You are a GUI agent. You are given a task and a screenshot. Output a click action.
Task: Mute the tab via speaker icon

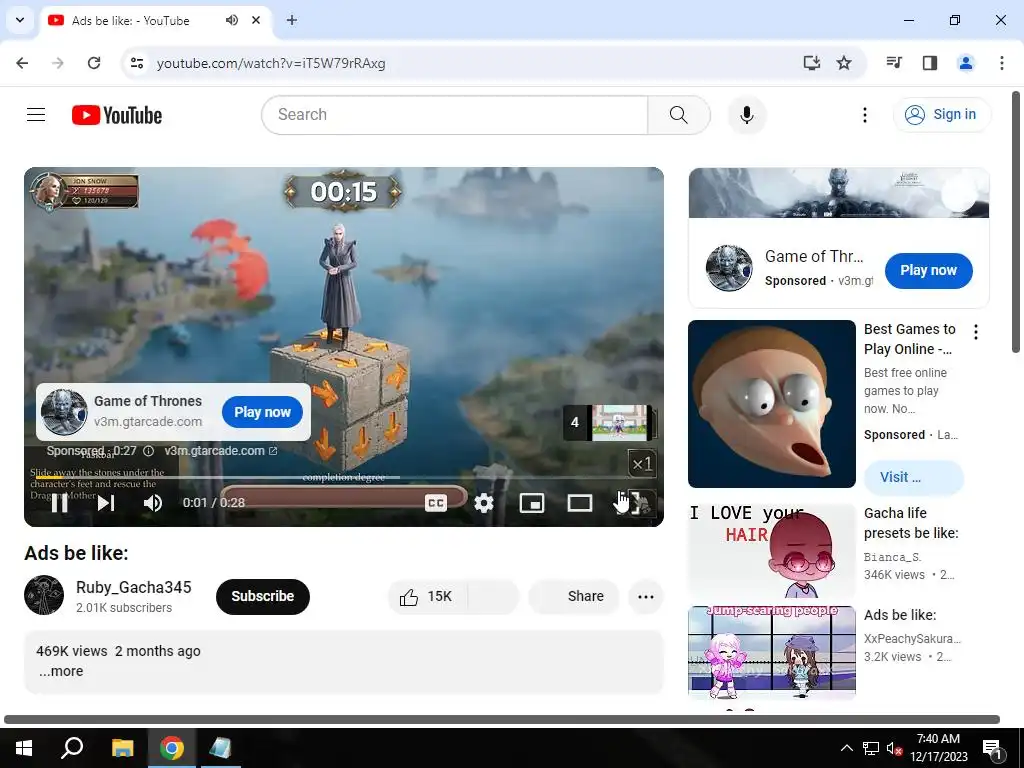click(232, 20)
